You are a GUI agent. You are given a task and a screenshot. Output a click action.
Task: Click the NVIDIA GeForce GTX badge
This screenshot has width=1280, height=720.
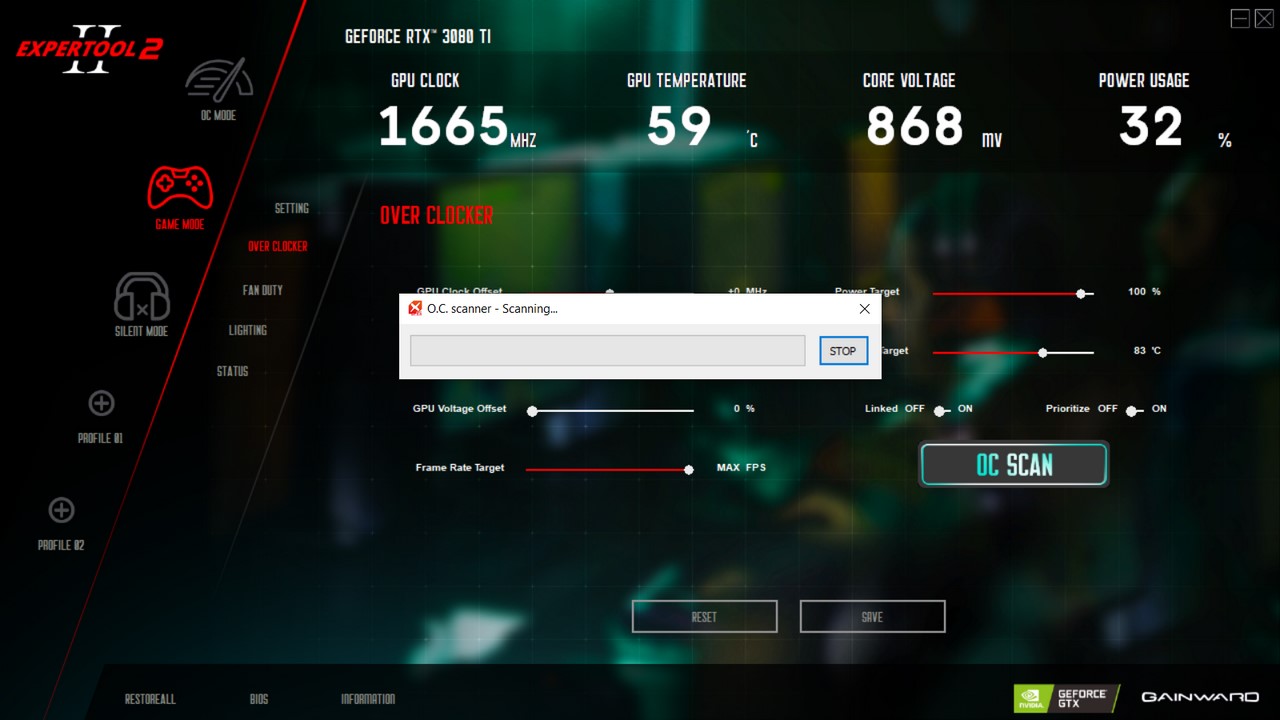click(1066, 697)
